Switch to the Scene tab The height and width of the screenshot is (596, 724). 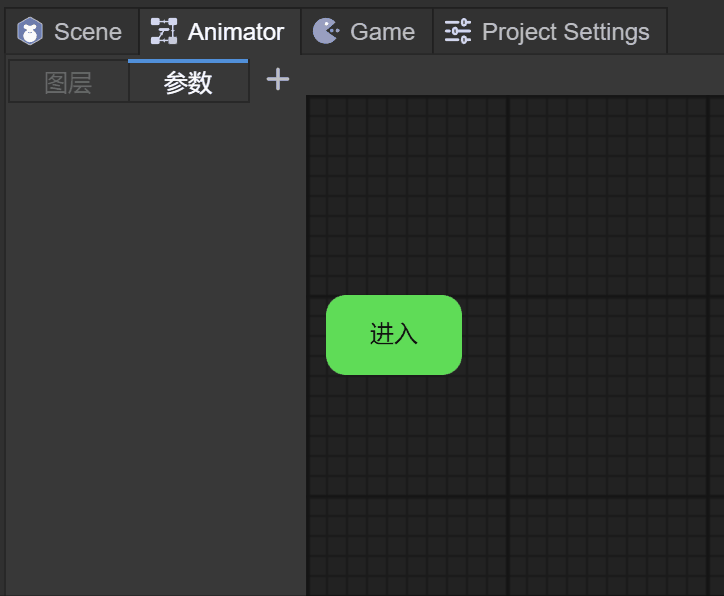[x=87, y=32]
